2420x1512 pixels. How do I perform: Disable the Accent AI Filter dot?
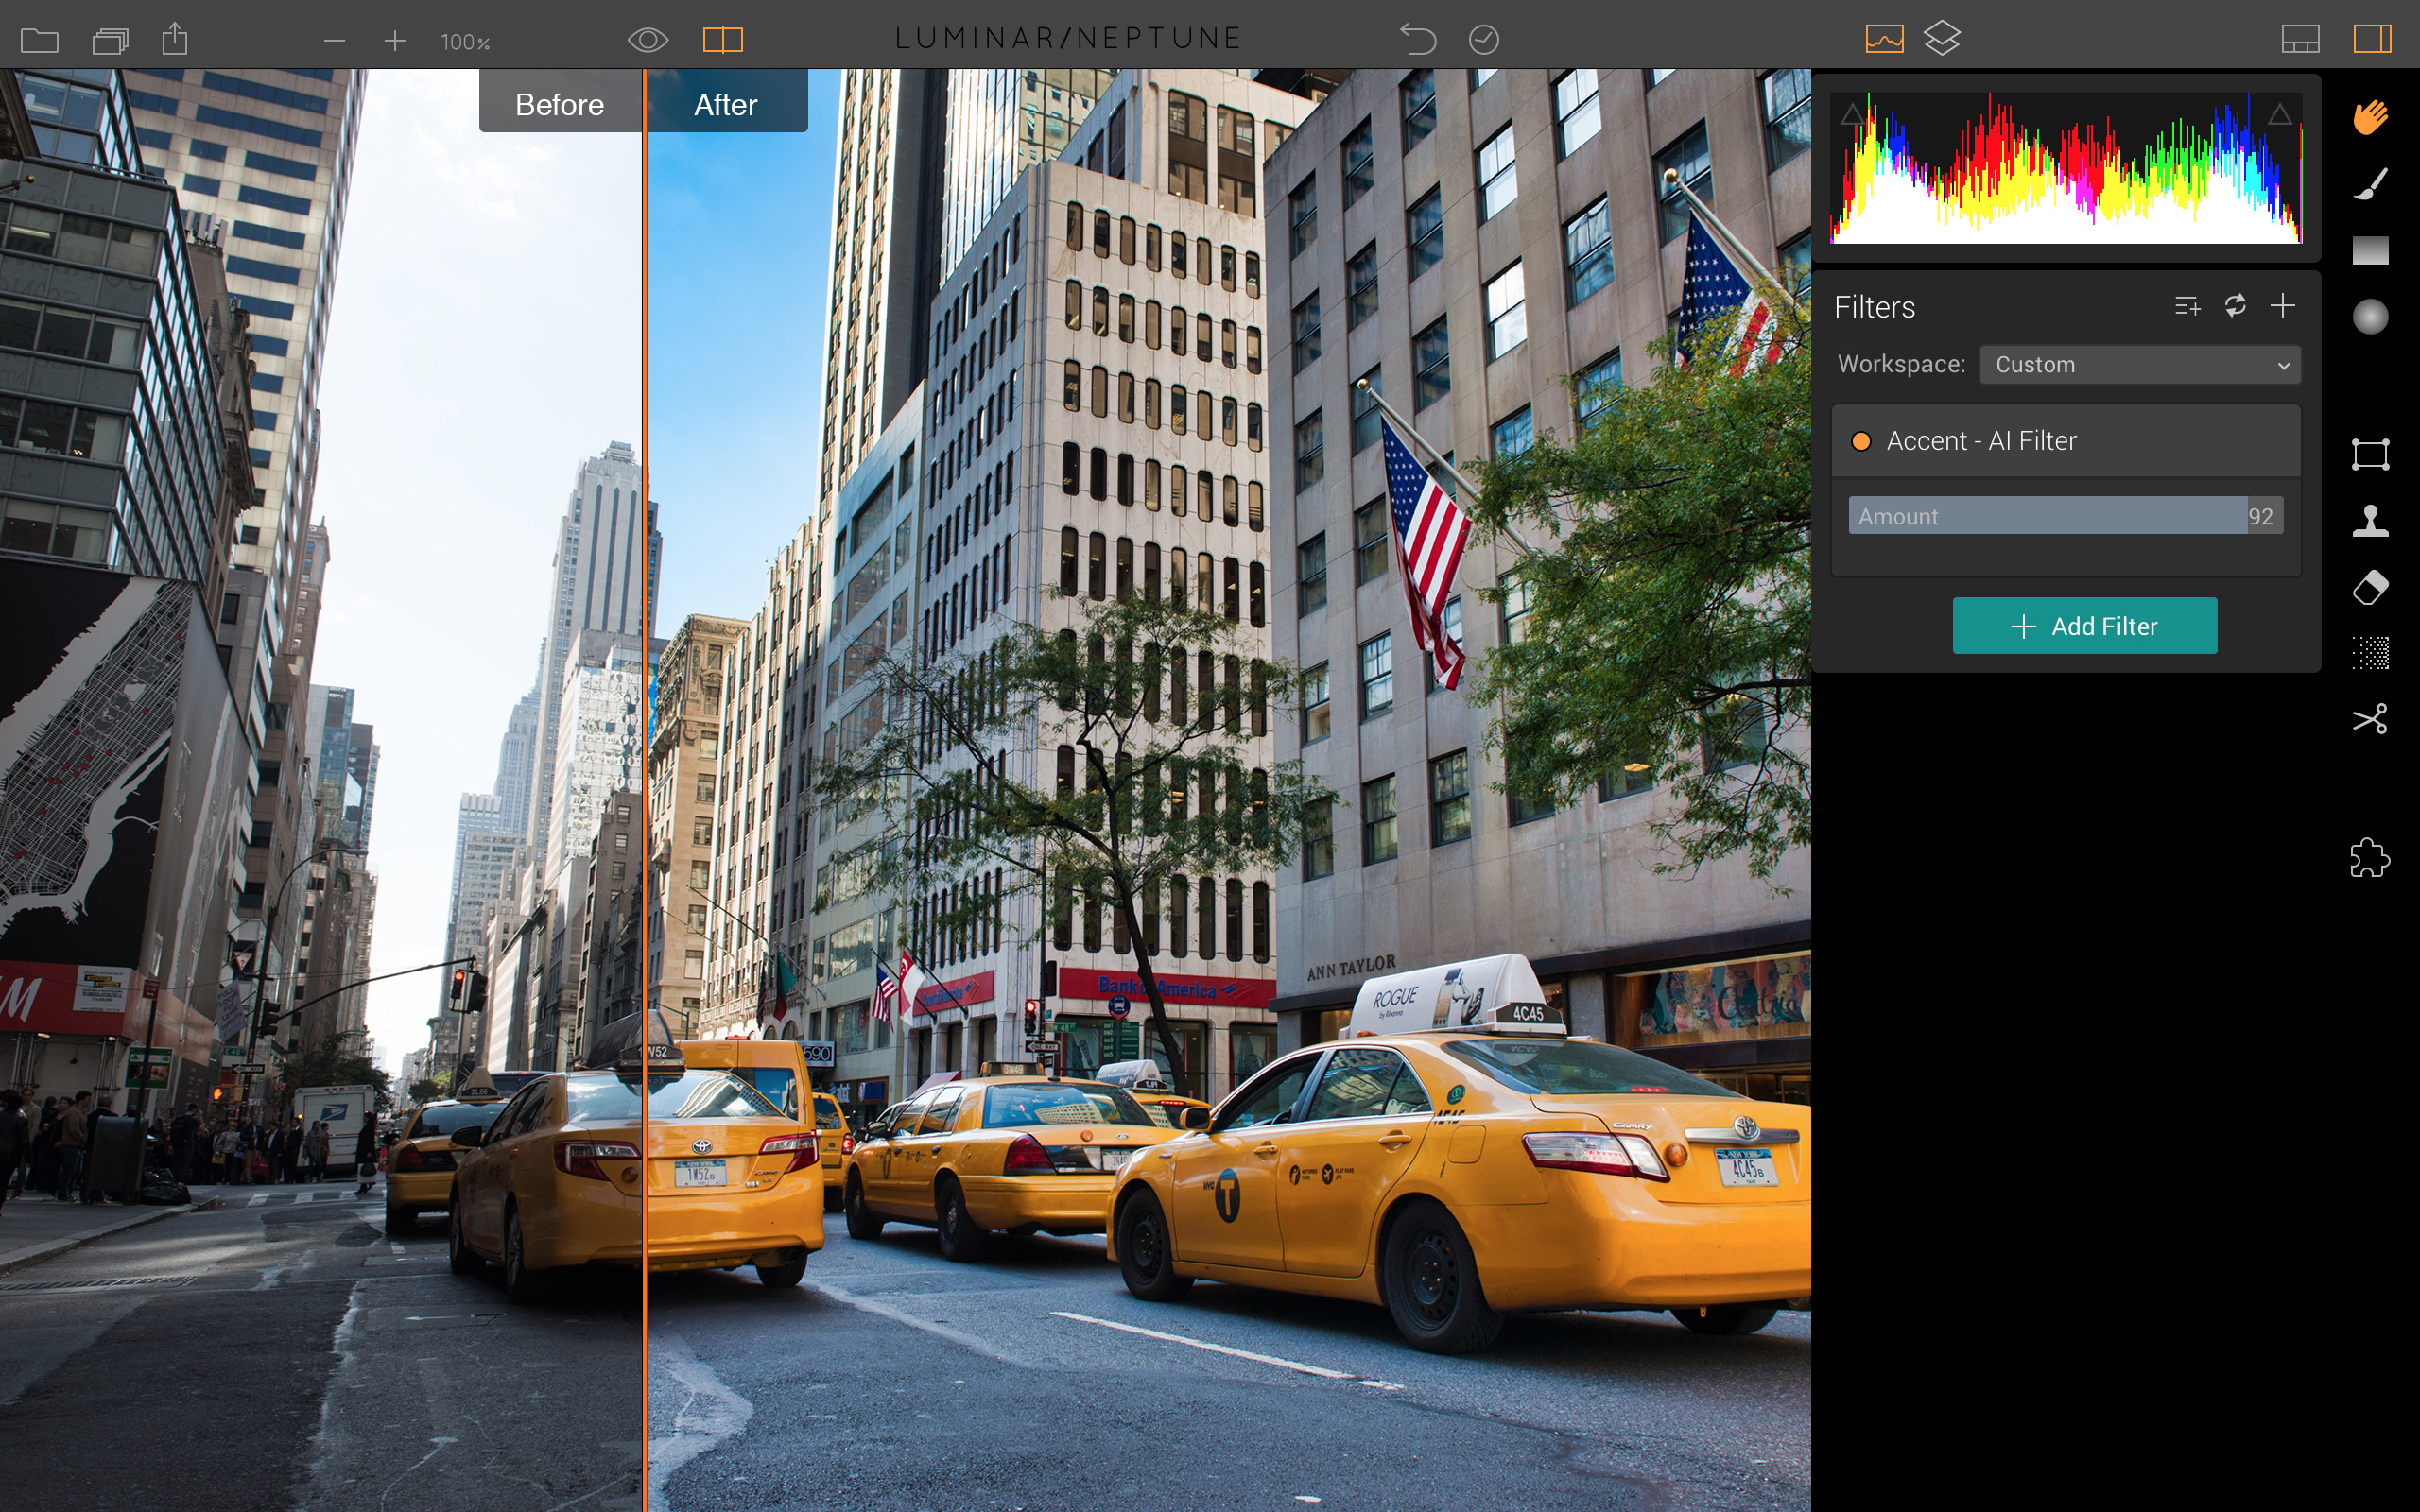pos(1861,441)
